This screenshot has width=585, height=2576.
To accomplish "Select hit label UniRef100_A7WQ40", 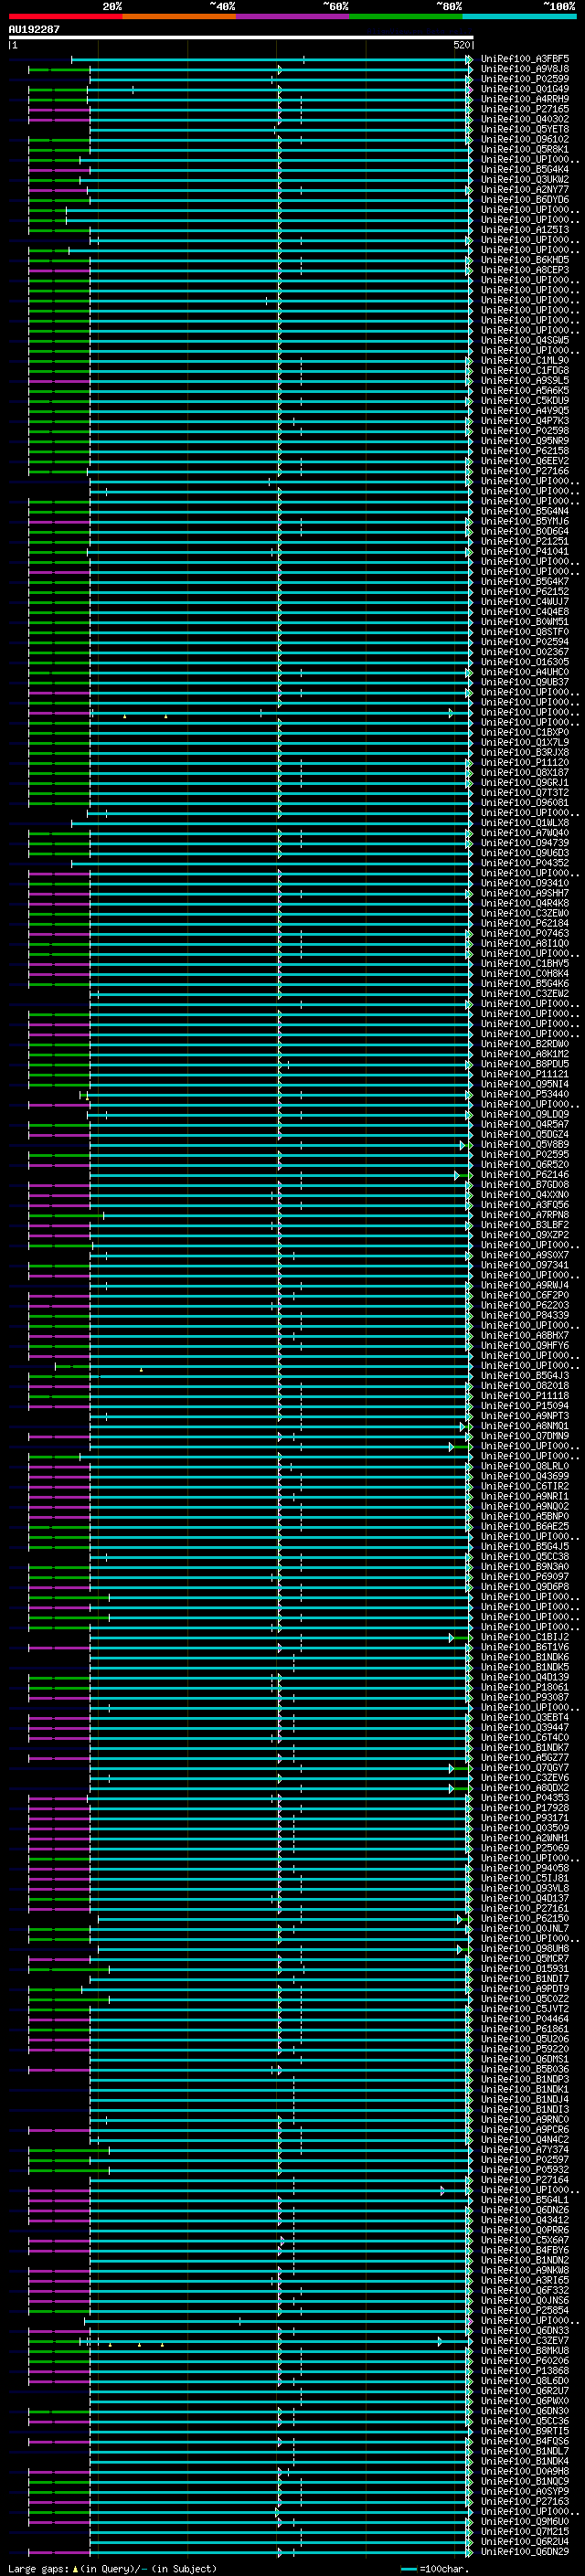I will point(525,833).
